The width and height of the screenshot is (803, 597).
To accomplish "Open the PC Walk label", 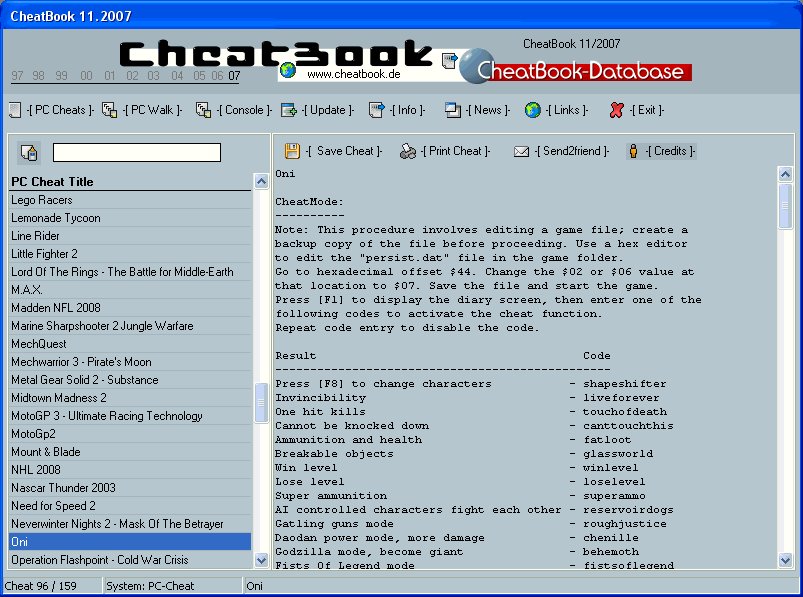I will pyautogui.click(x=153, y=110).
